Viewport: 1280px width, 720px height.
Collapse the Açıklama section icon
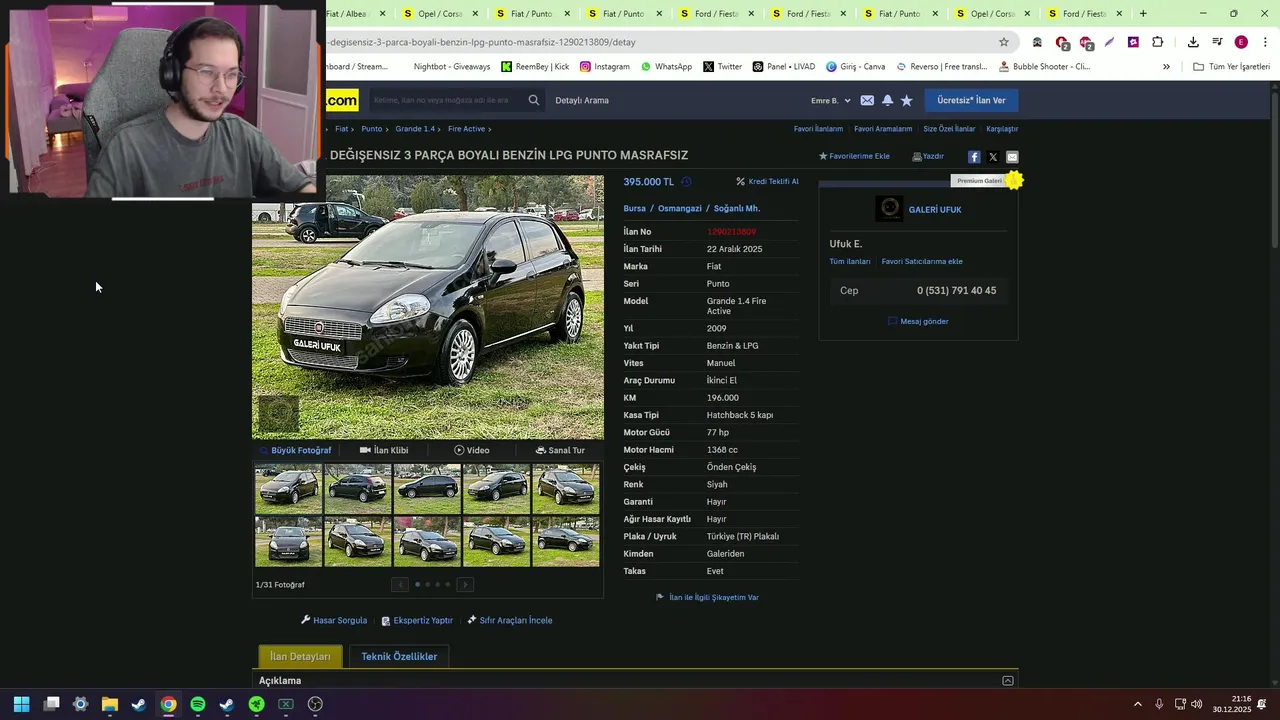pyautogui.click(x=1008, y=681)
